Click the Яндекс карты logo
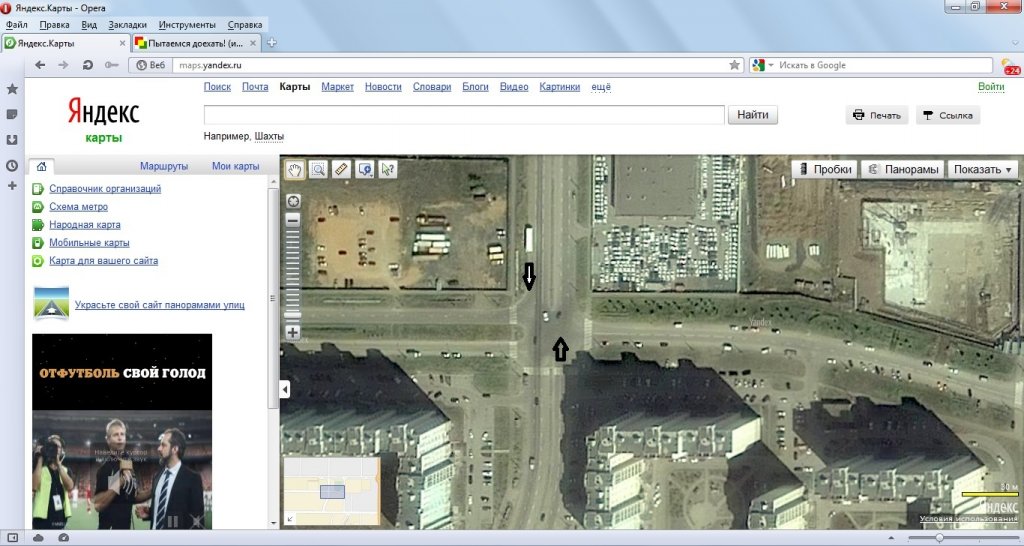Image resolution: width=1024 pixels, height=546 pixels. coord(103,119)
